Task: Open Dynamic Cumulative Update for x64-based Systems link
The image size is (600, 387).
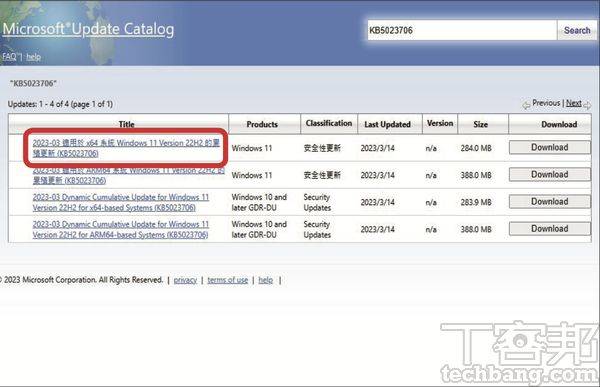Action: click(121, 202)
